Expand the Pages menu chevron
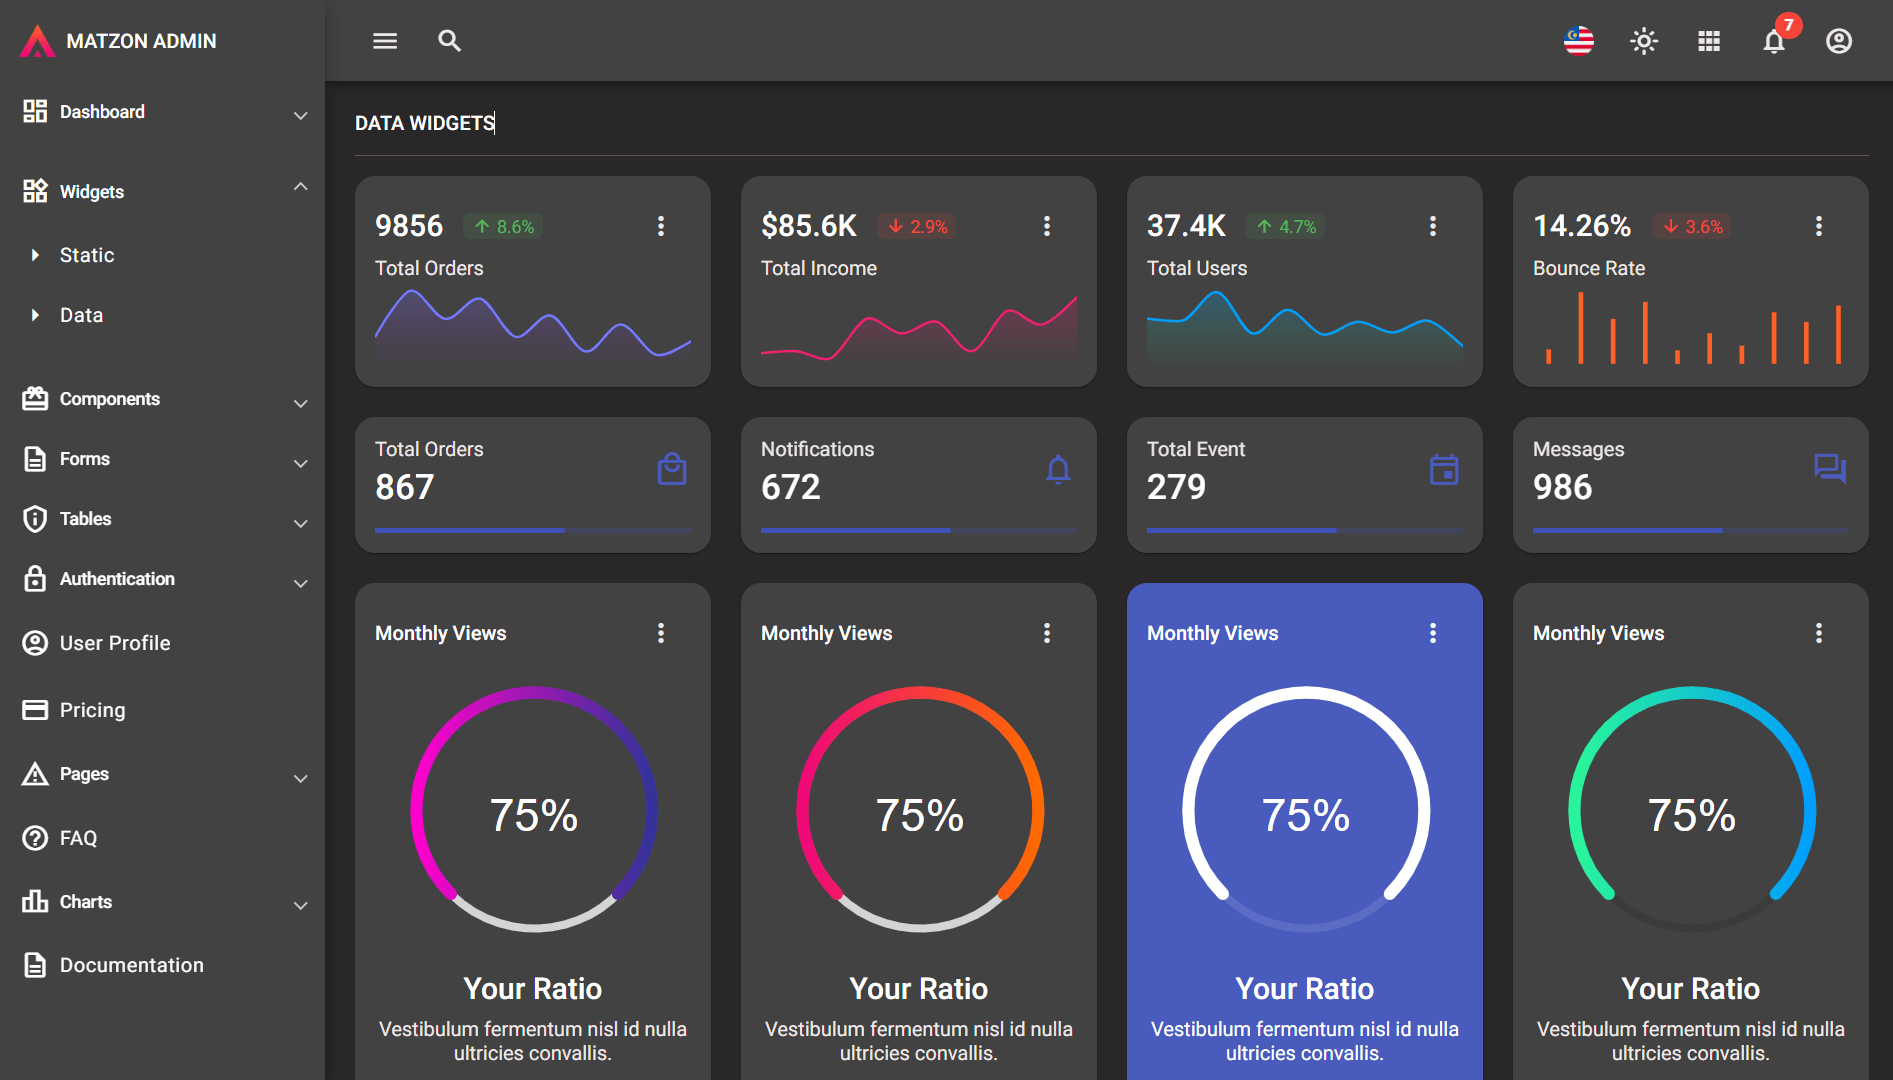This screenshot has width=1893, height=1080. tap(300, 778)
